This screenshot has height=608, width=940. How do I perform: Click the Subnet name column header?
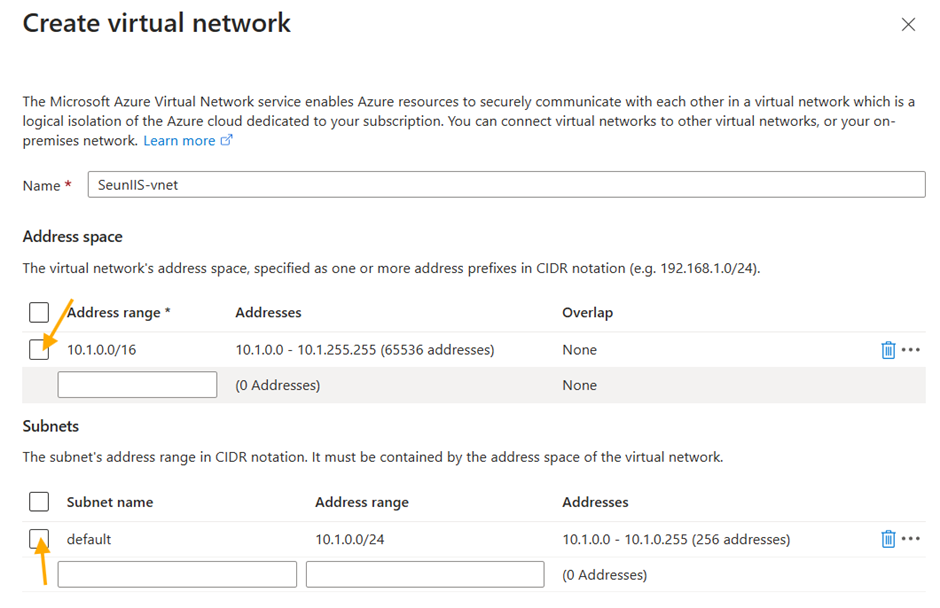point(110,502)
